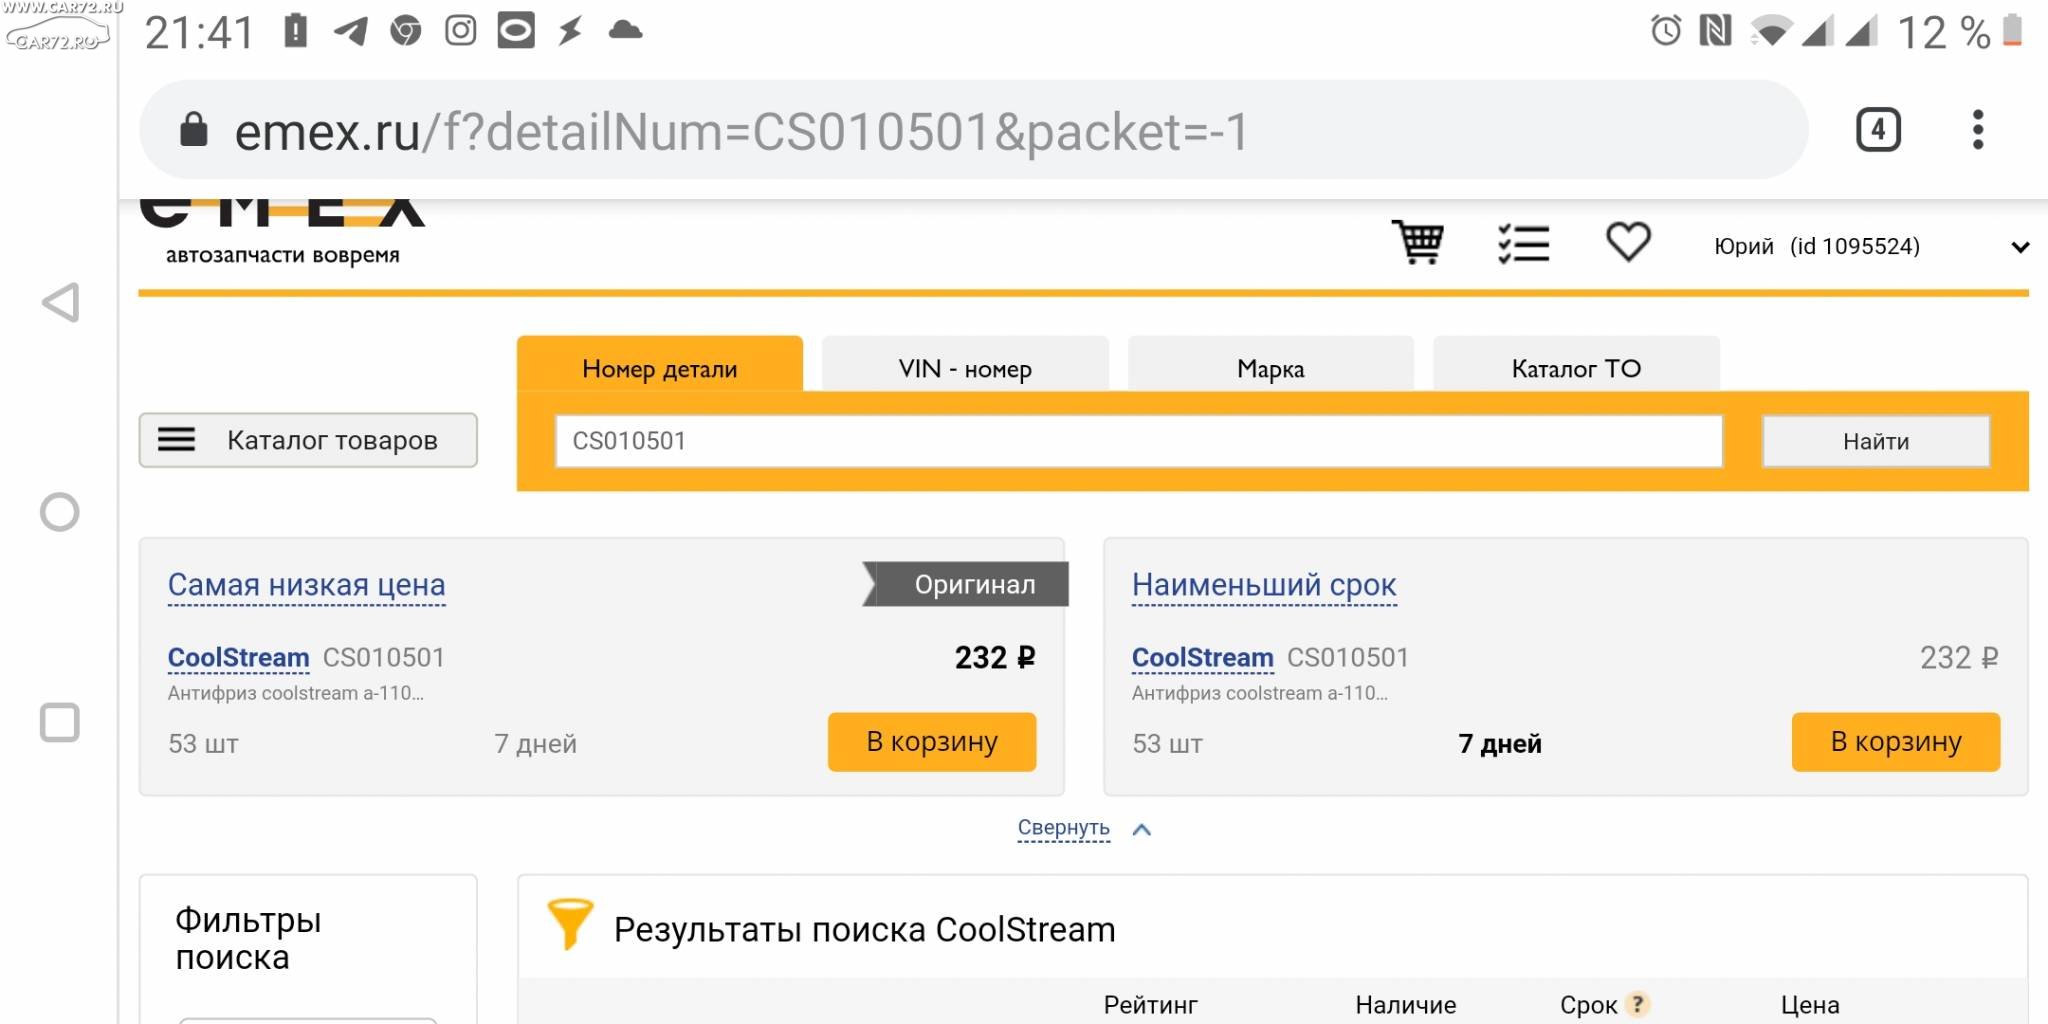
Task: Add lowest price CoolStream item В корзину
Action: click(x=932, y=742)
